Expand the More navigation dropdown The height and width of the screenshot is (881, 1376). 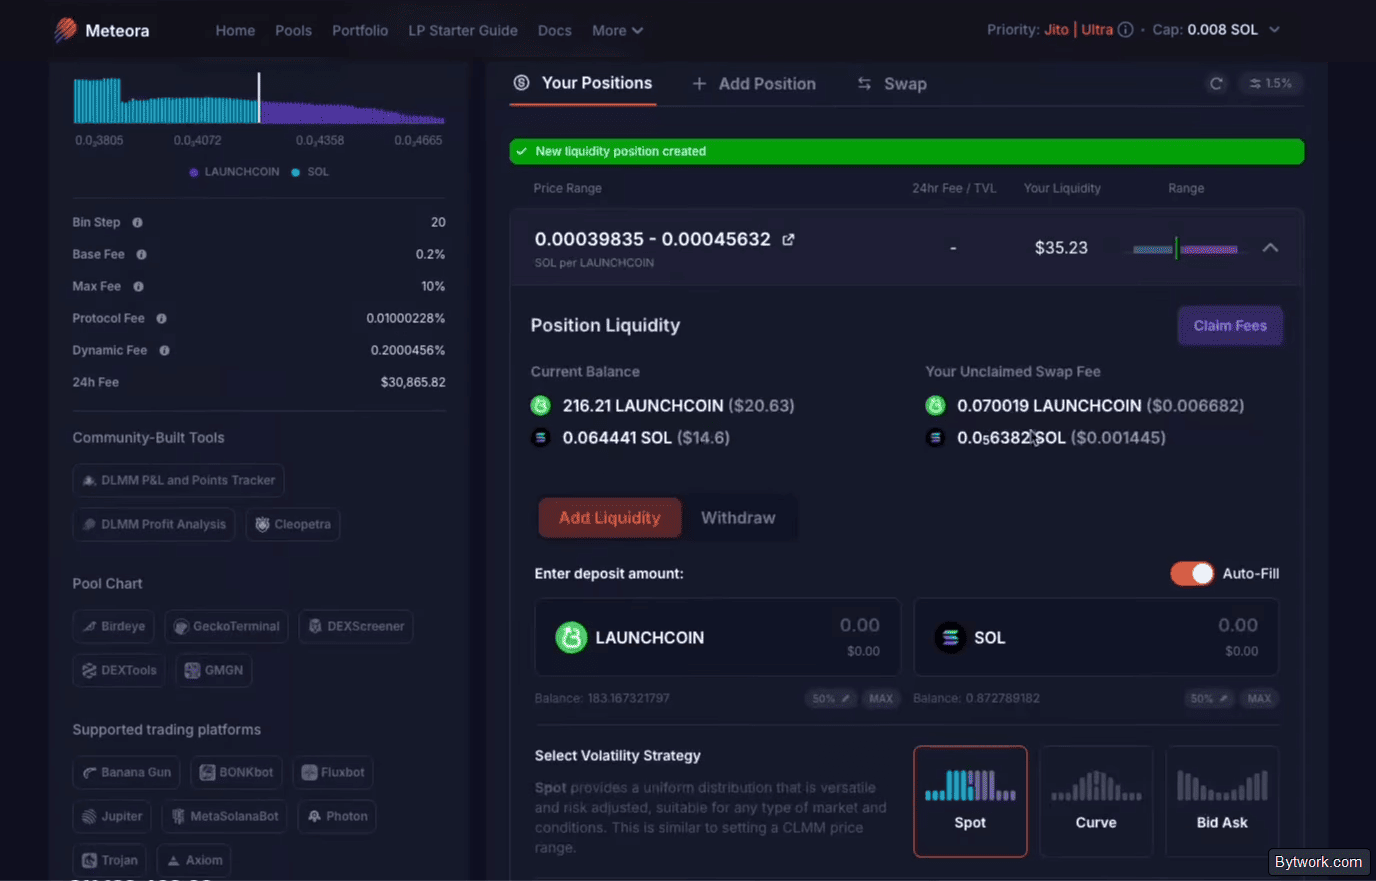tap(617, 30)
